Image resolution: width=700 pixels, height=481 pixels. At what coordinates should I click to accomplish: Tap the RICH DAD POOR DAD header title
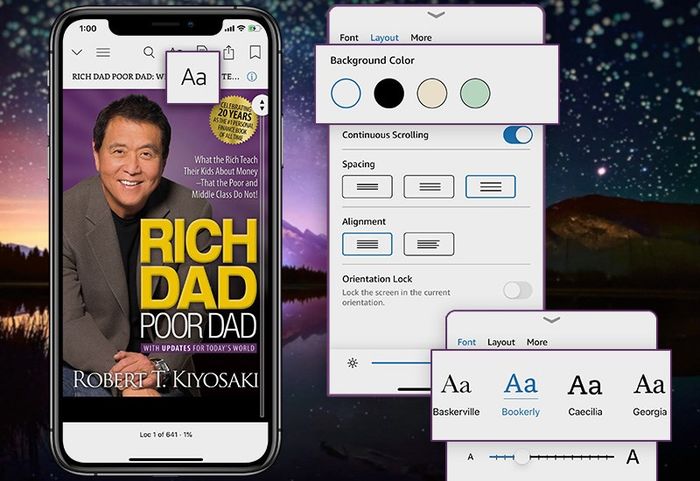coord(156,76)
